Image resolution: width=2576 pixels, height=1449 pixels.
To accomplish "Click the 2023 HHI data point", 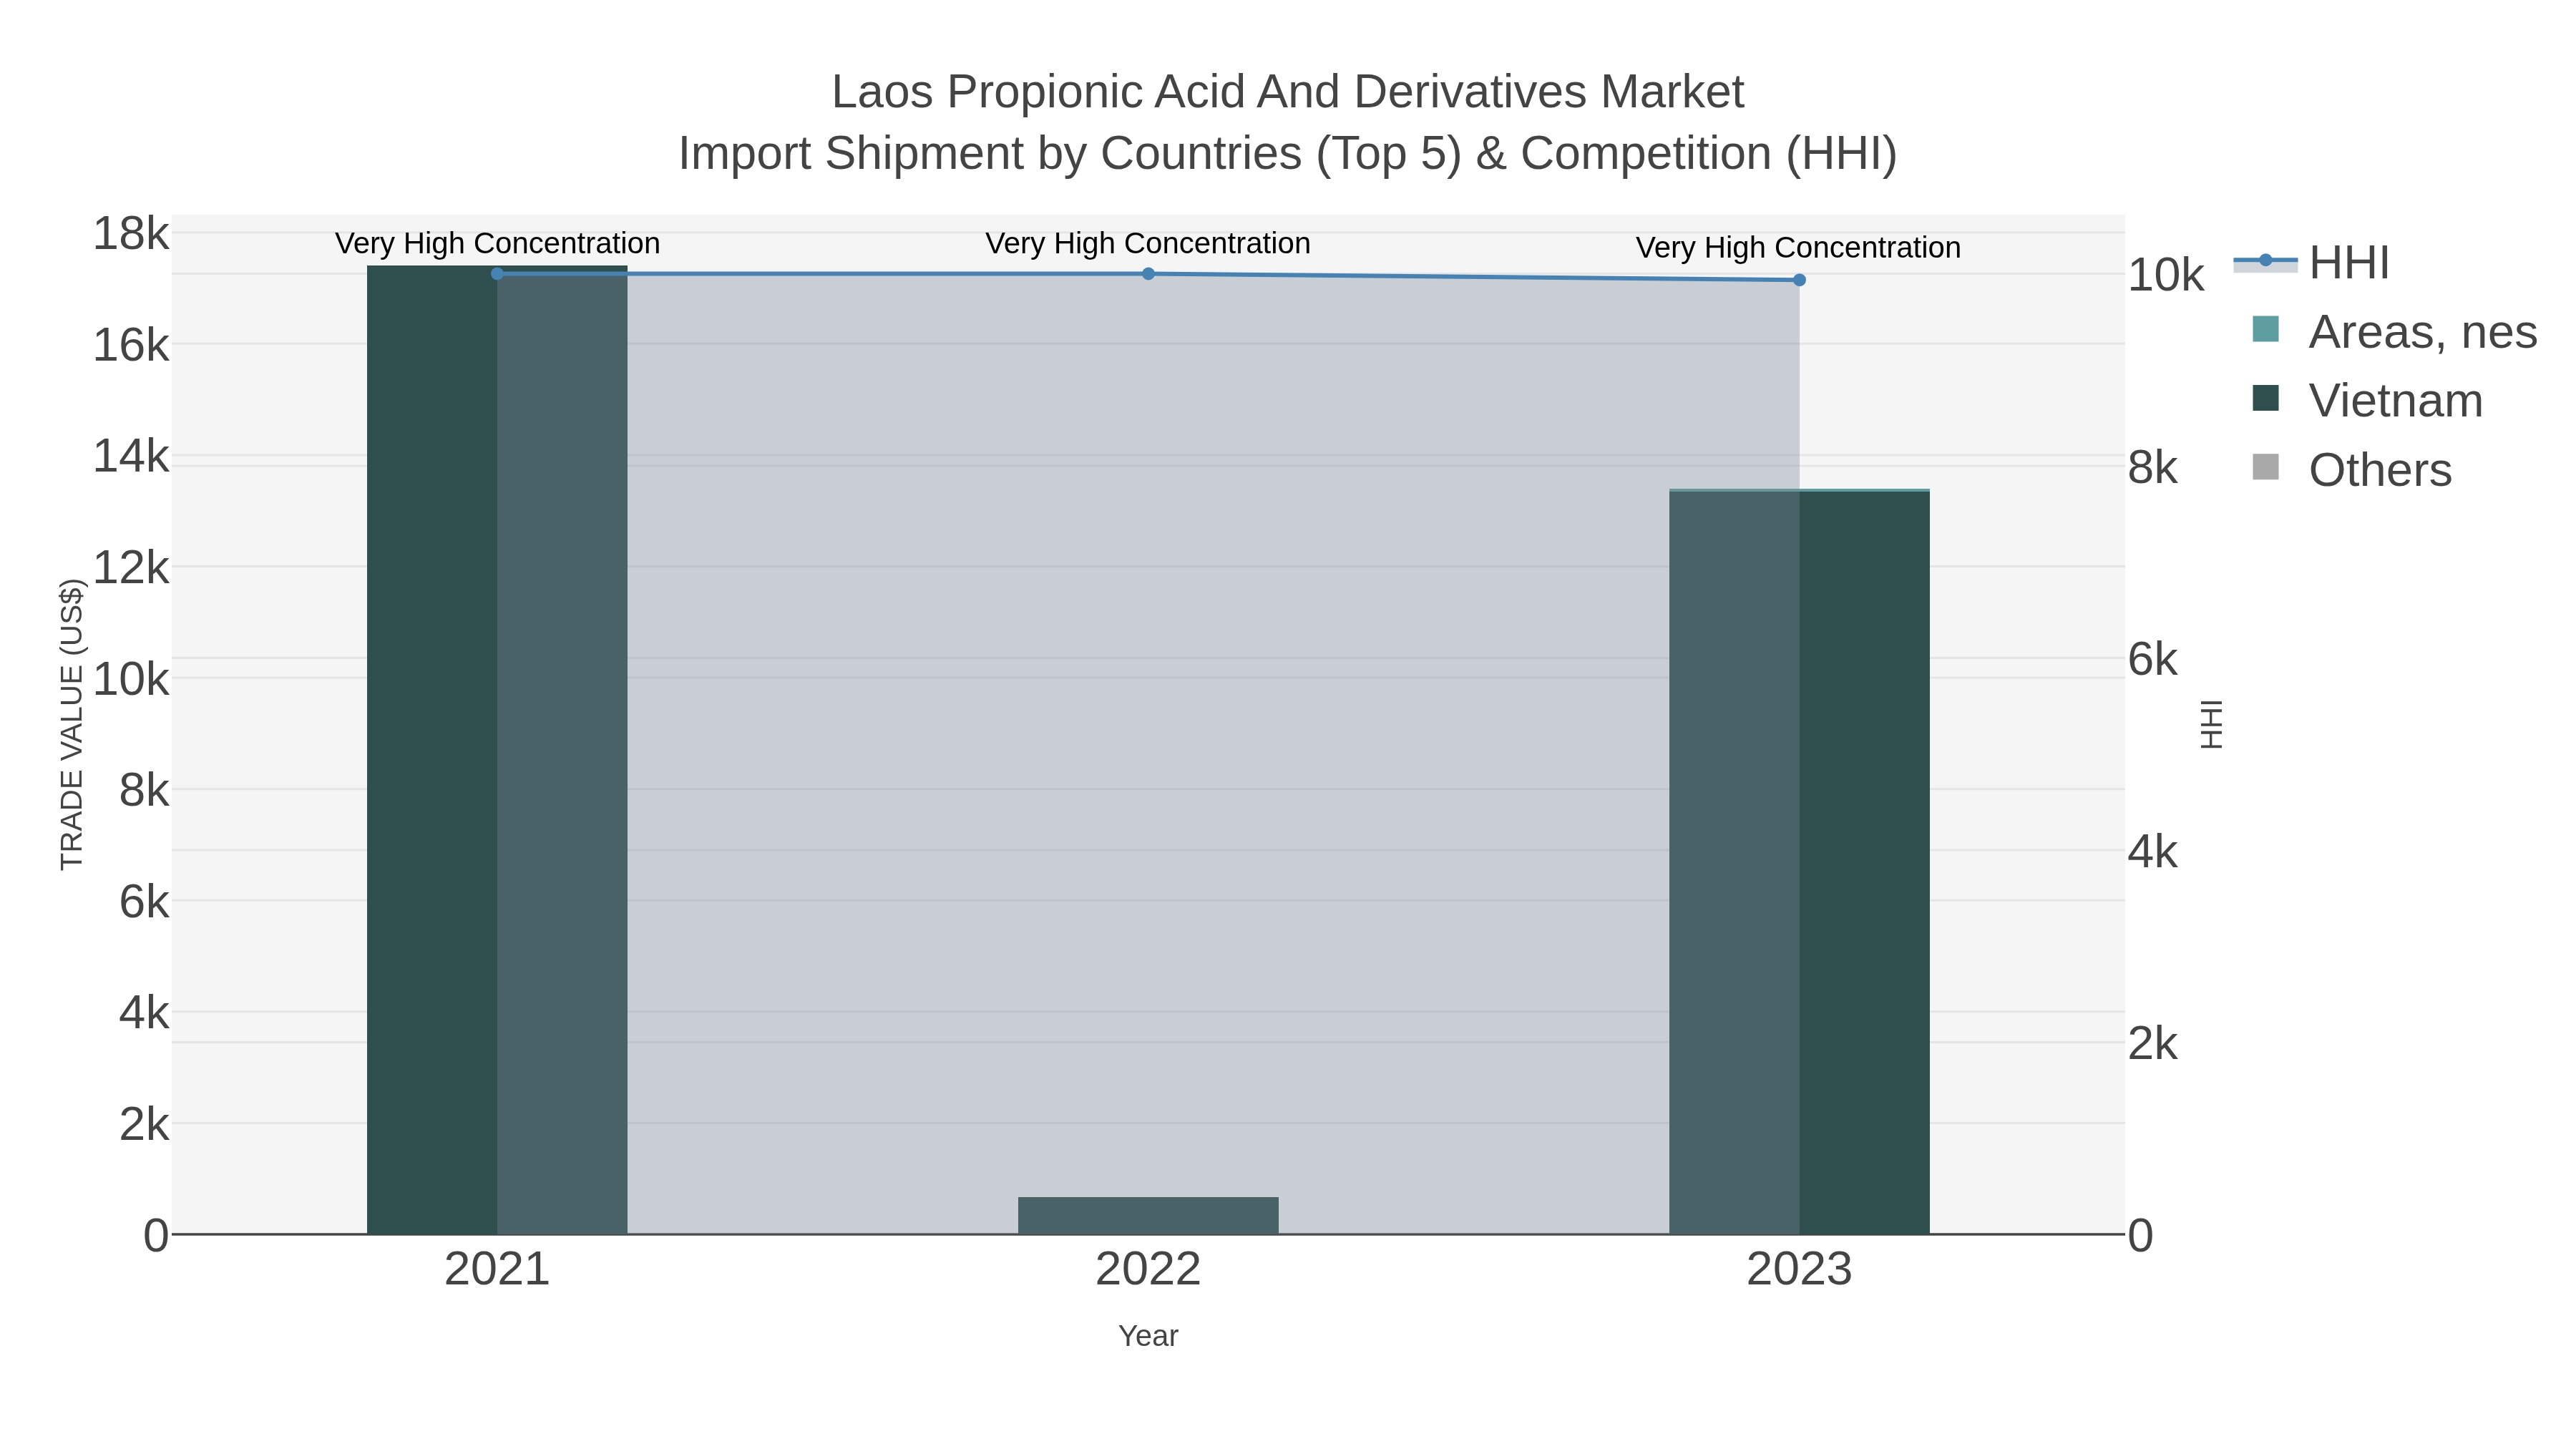I will tap(1799, 280).
